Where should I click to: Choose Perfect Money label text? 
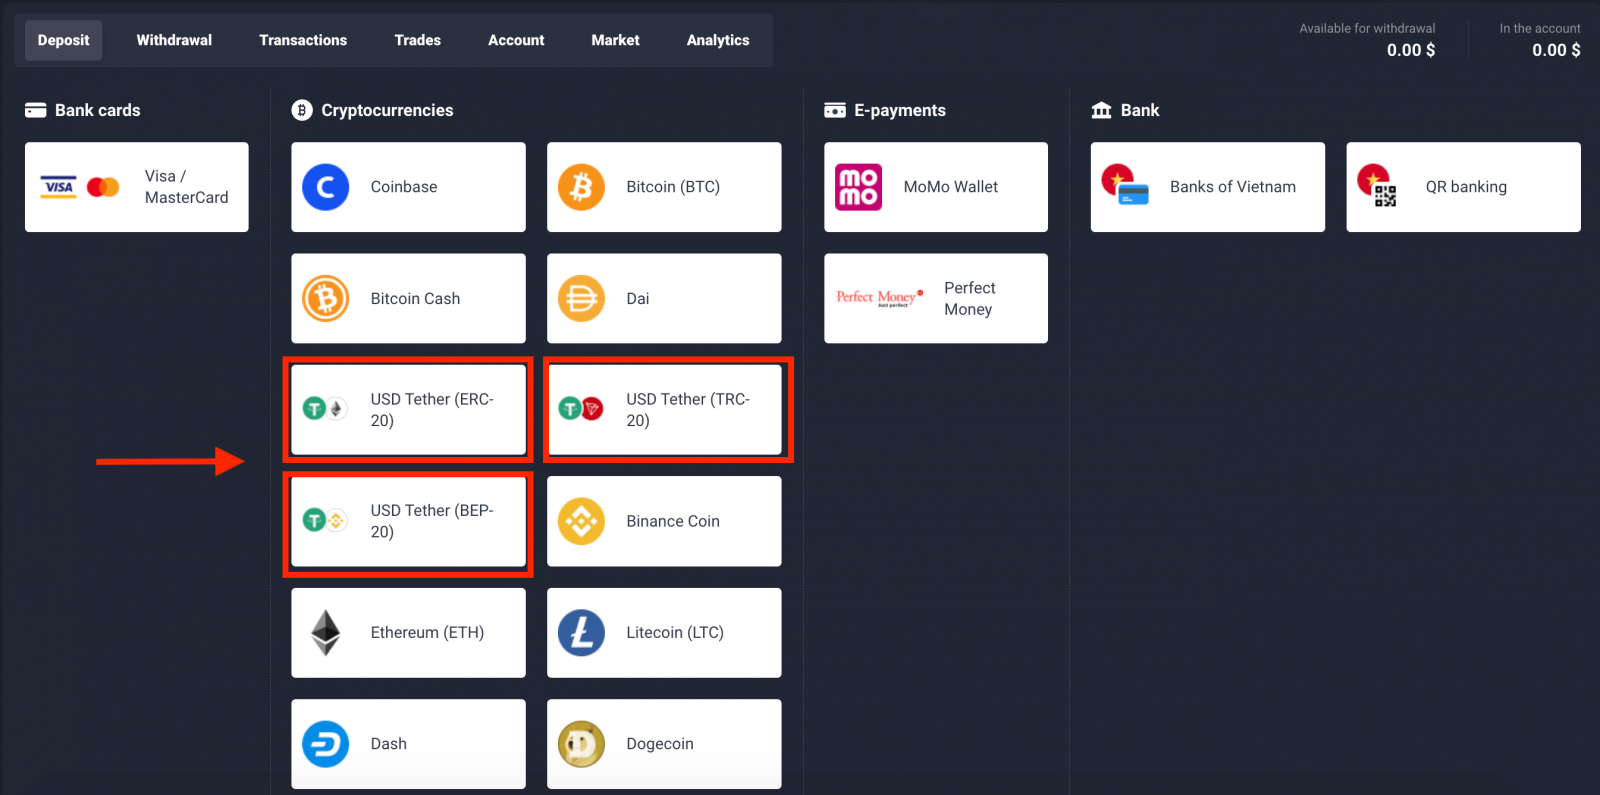970,298
